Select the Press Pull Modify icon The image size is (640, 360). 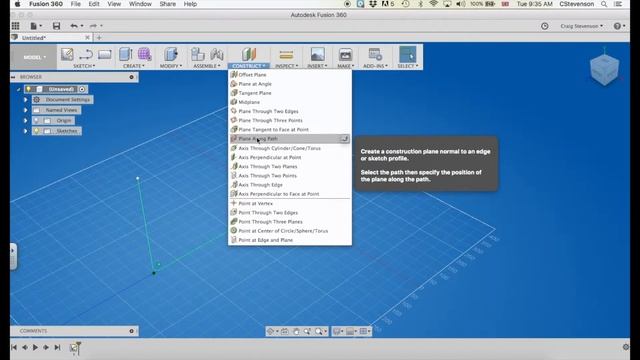coord(171,54)
